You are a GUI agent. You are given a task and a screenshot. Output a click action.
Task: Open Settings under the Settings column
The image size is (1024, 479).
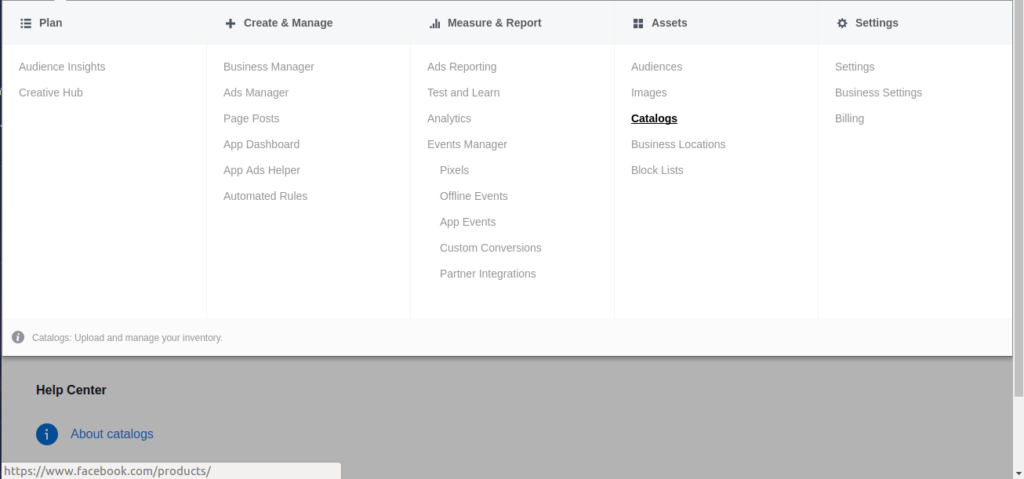tap(855, 67)
